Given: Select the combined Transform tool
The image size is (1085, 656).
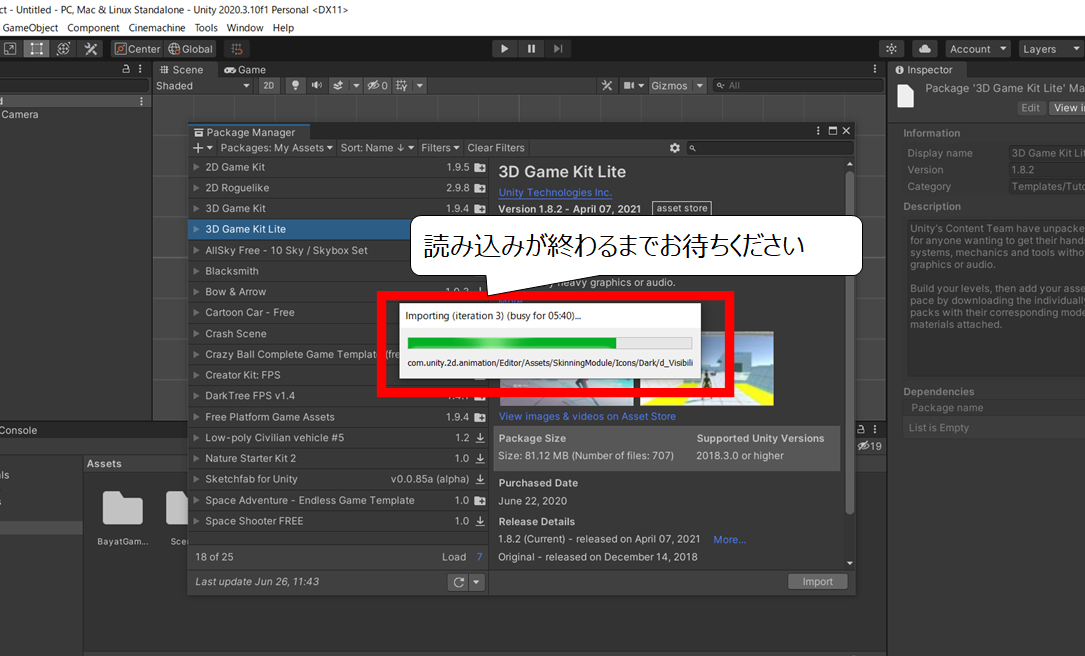Looking at the screenshot, I should (63, 48).
